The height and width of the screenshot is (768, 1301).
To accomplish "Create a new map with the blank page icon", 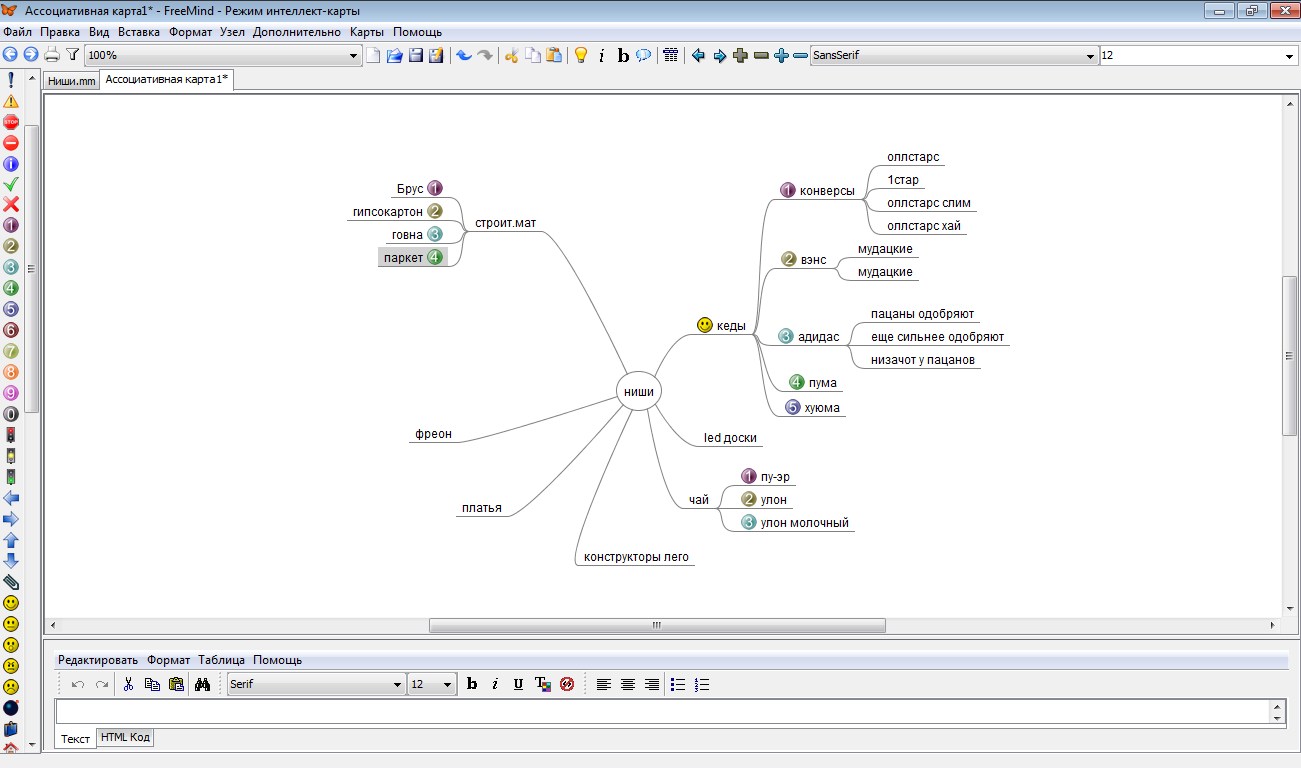I will (x=374, y=56).
